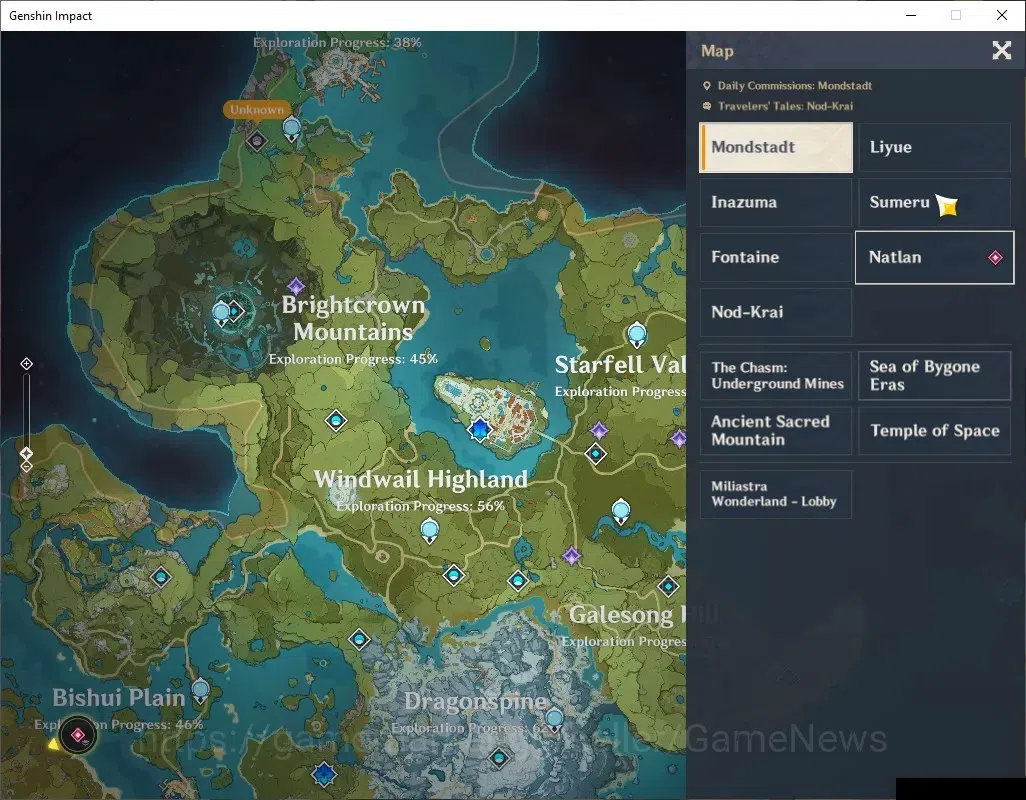This screenshot has height=800, width=1026.
Task: Click pink quest diamond on Natlan entry
Action: point(995,258)
